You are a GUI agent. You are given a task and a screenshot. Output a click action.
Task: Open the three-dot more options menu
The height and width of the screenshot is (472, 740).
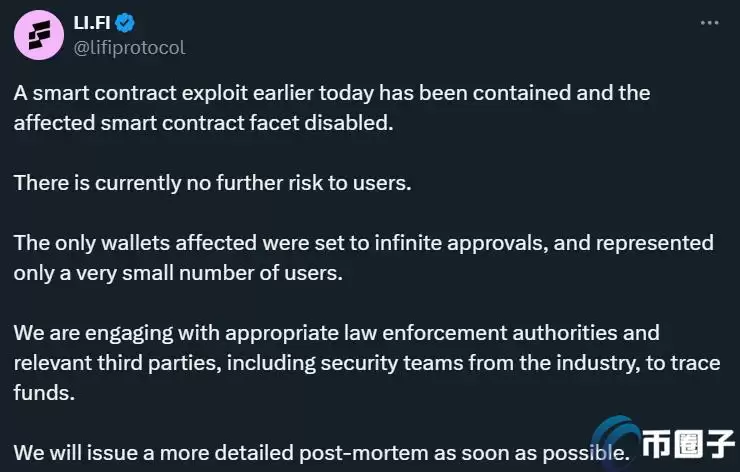click(708, 21)
